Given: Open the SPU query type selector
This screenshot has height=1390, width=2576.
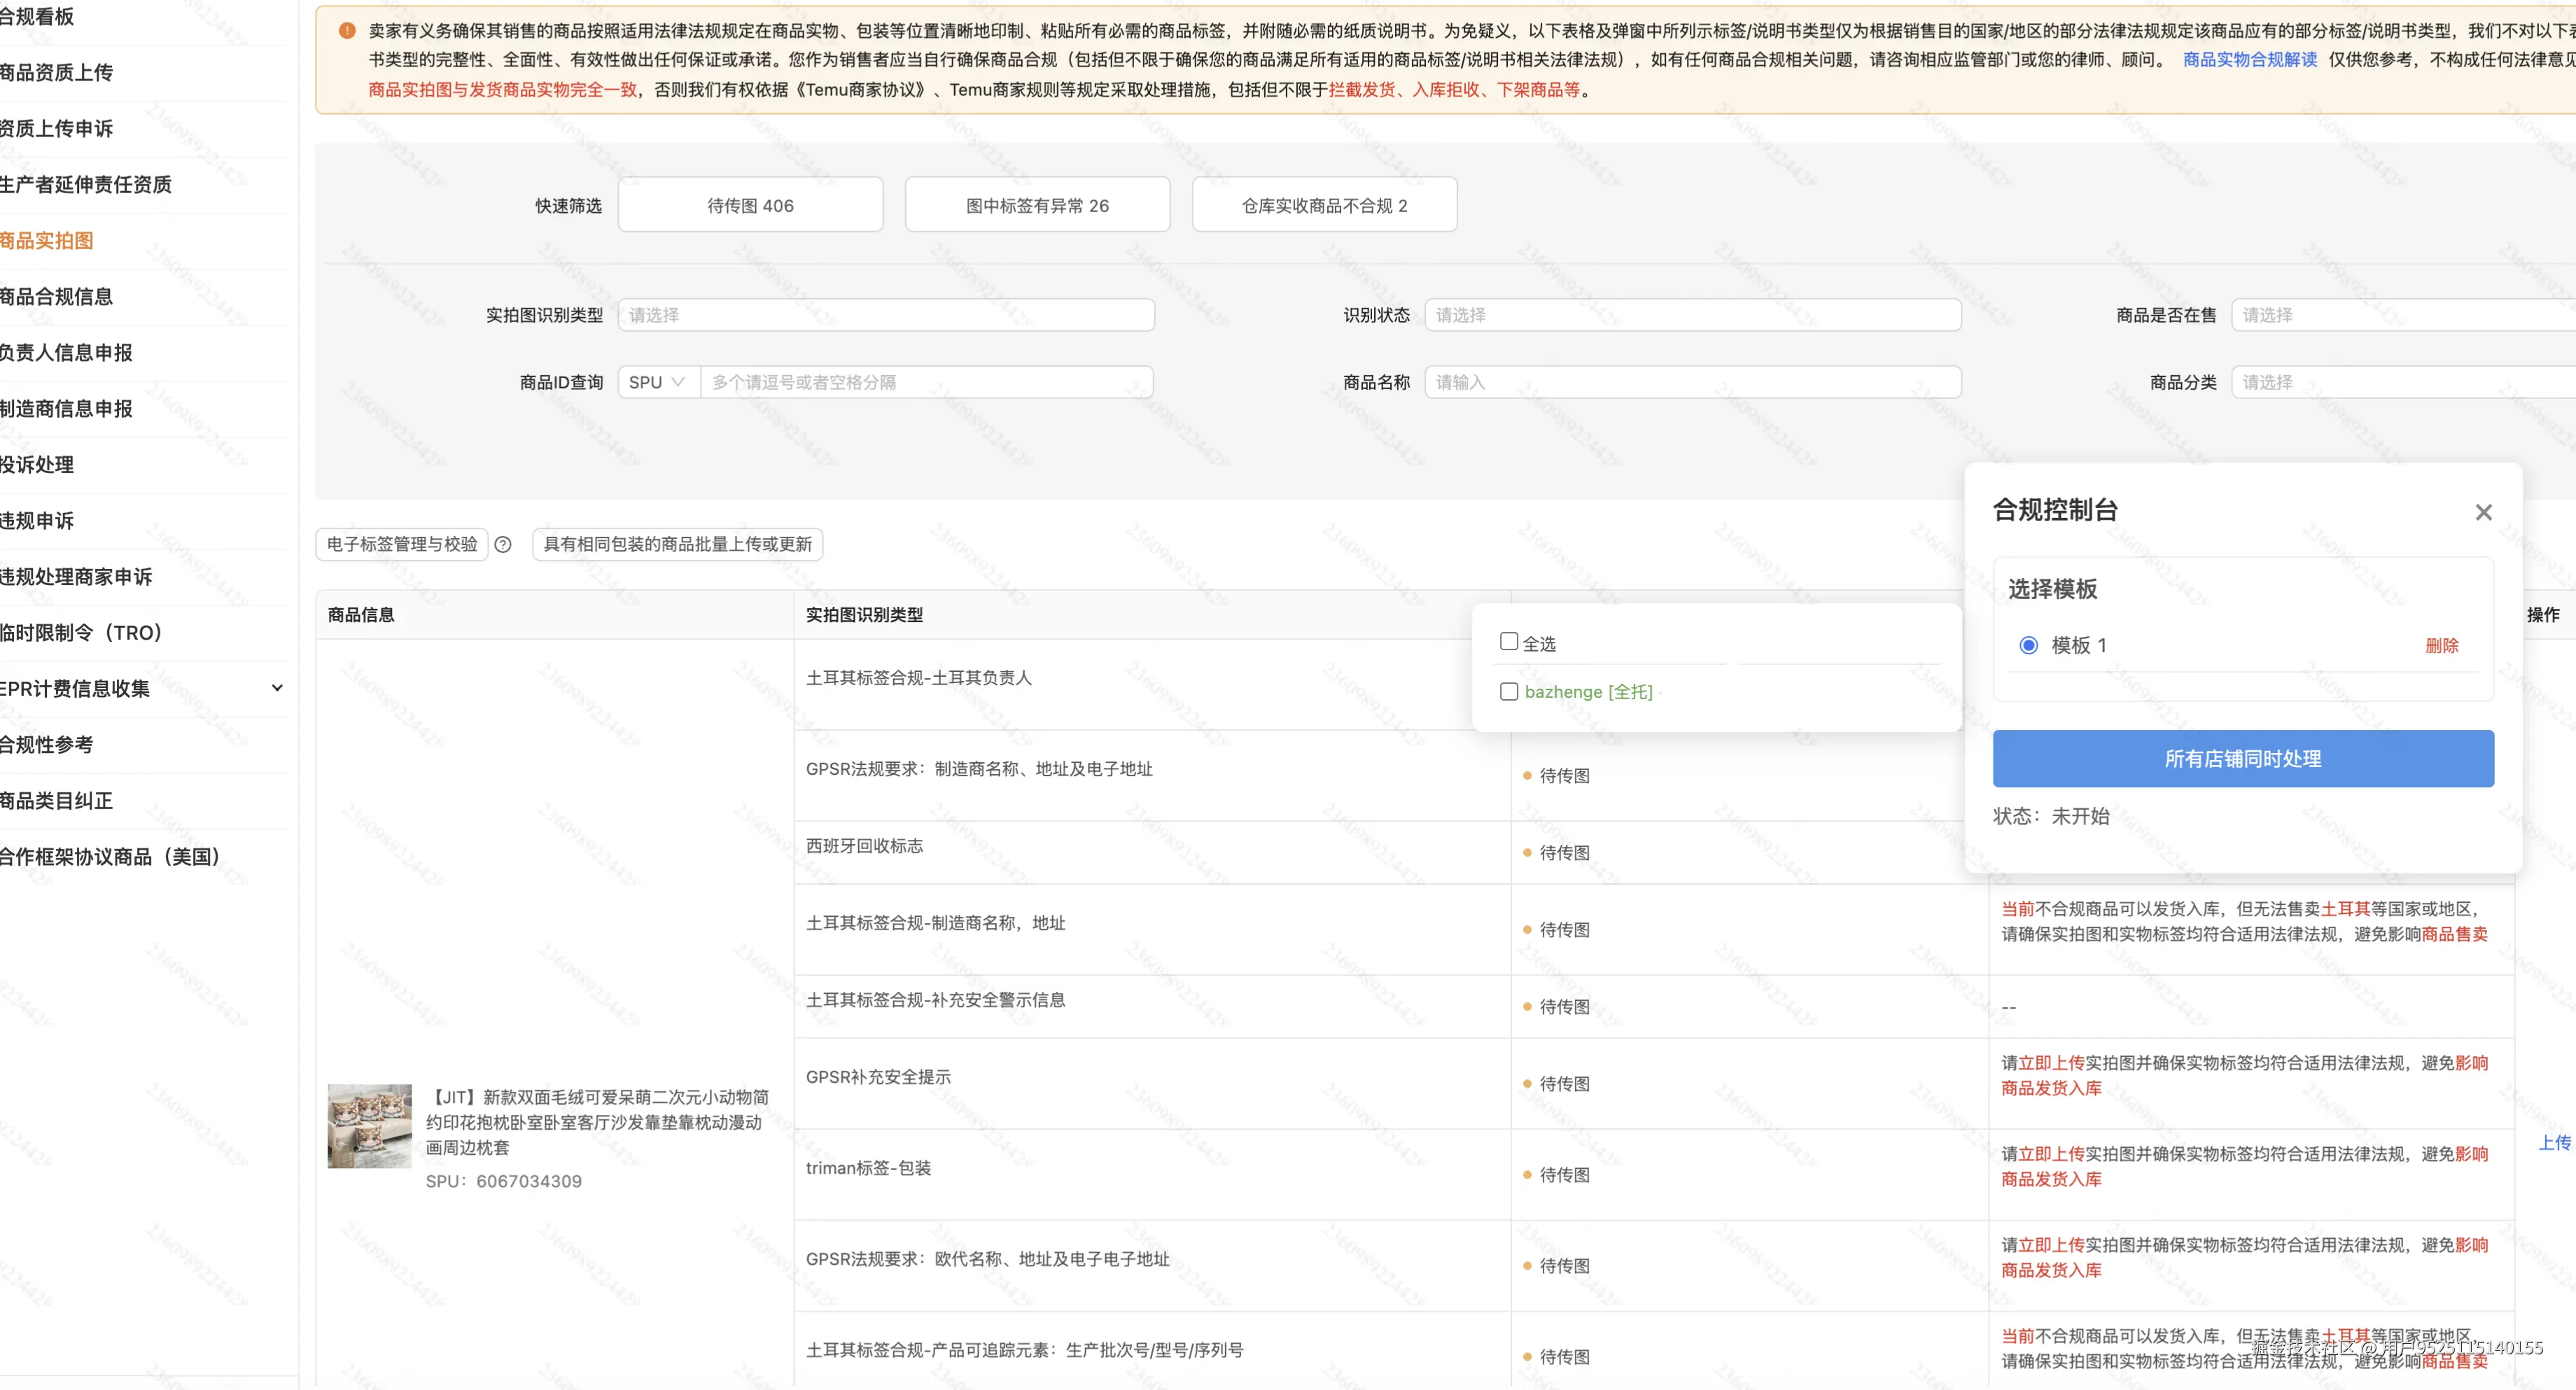Looking at the screenshot, I should pyautogui.click(x=657, y=381).
